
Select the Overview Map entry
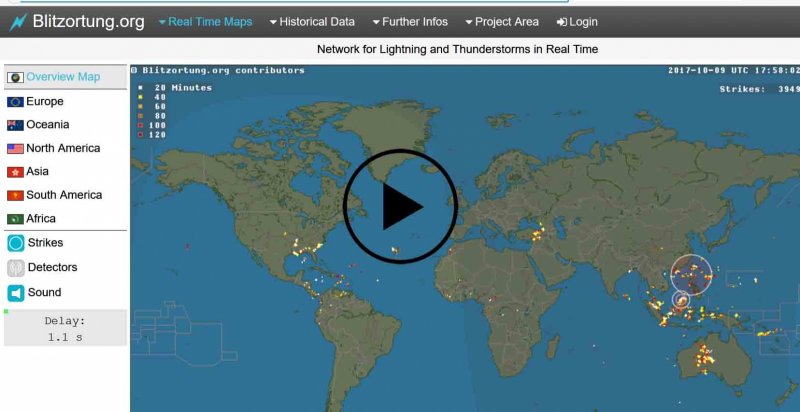tap(65, 77)
